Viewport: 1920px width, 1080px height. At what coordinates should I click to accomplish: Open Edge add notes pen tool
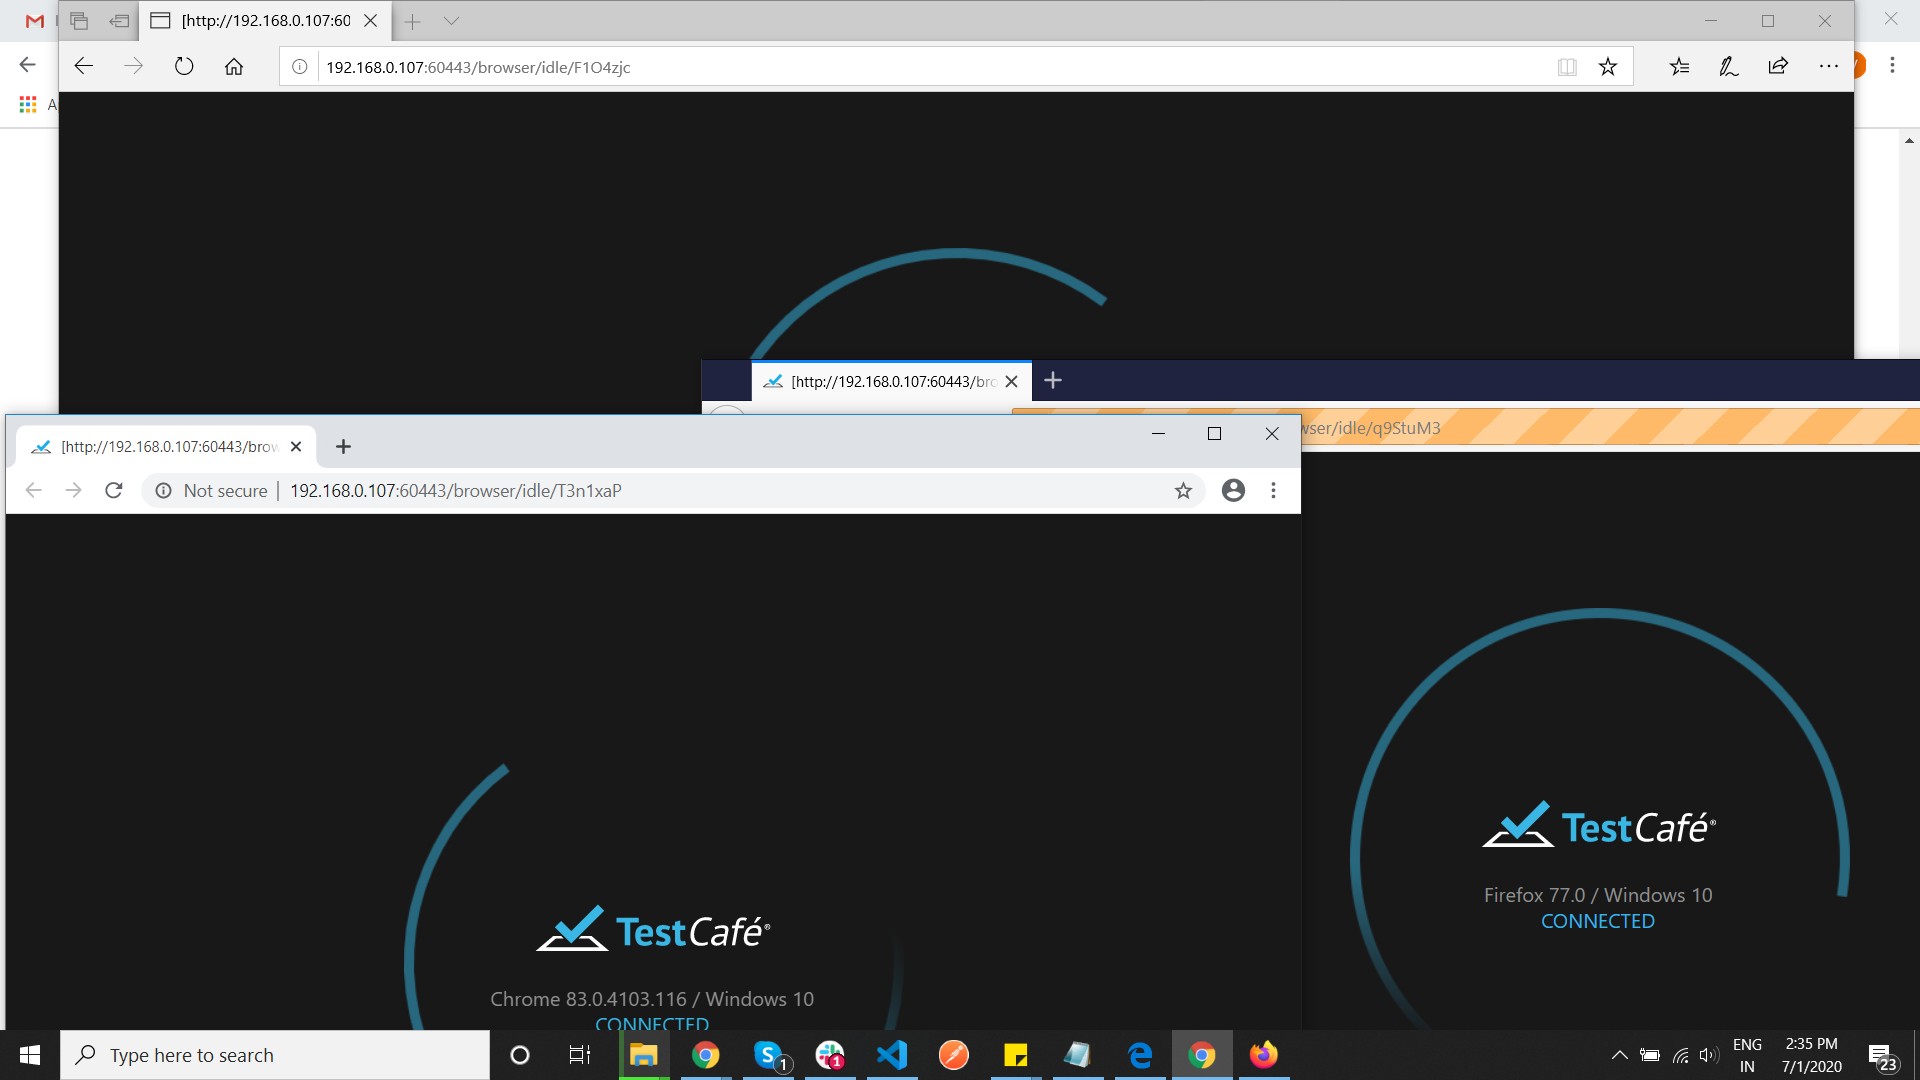coord(1728,67)
